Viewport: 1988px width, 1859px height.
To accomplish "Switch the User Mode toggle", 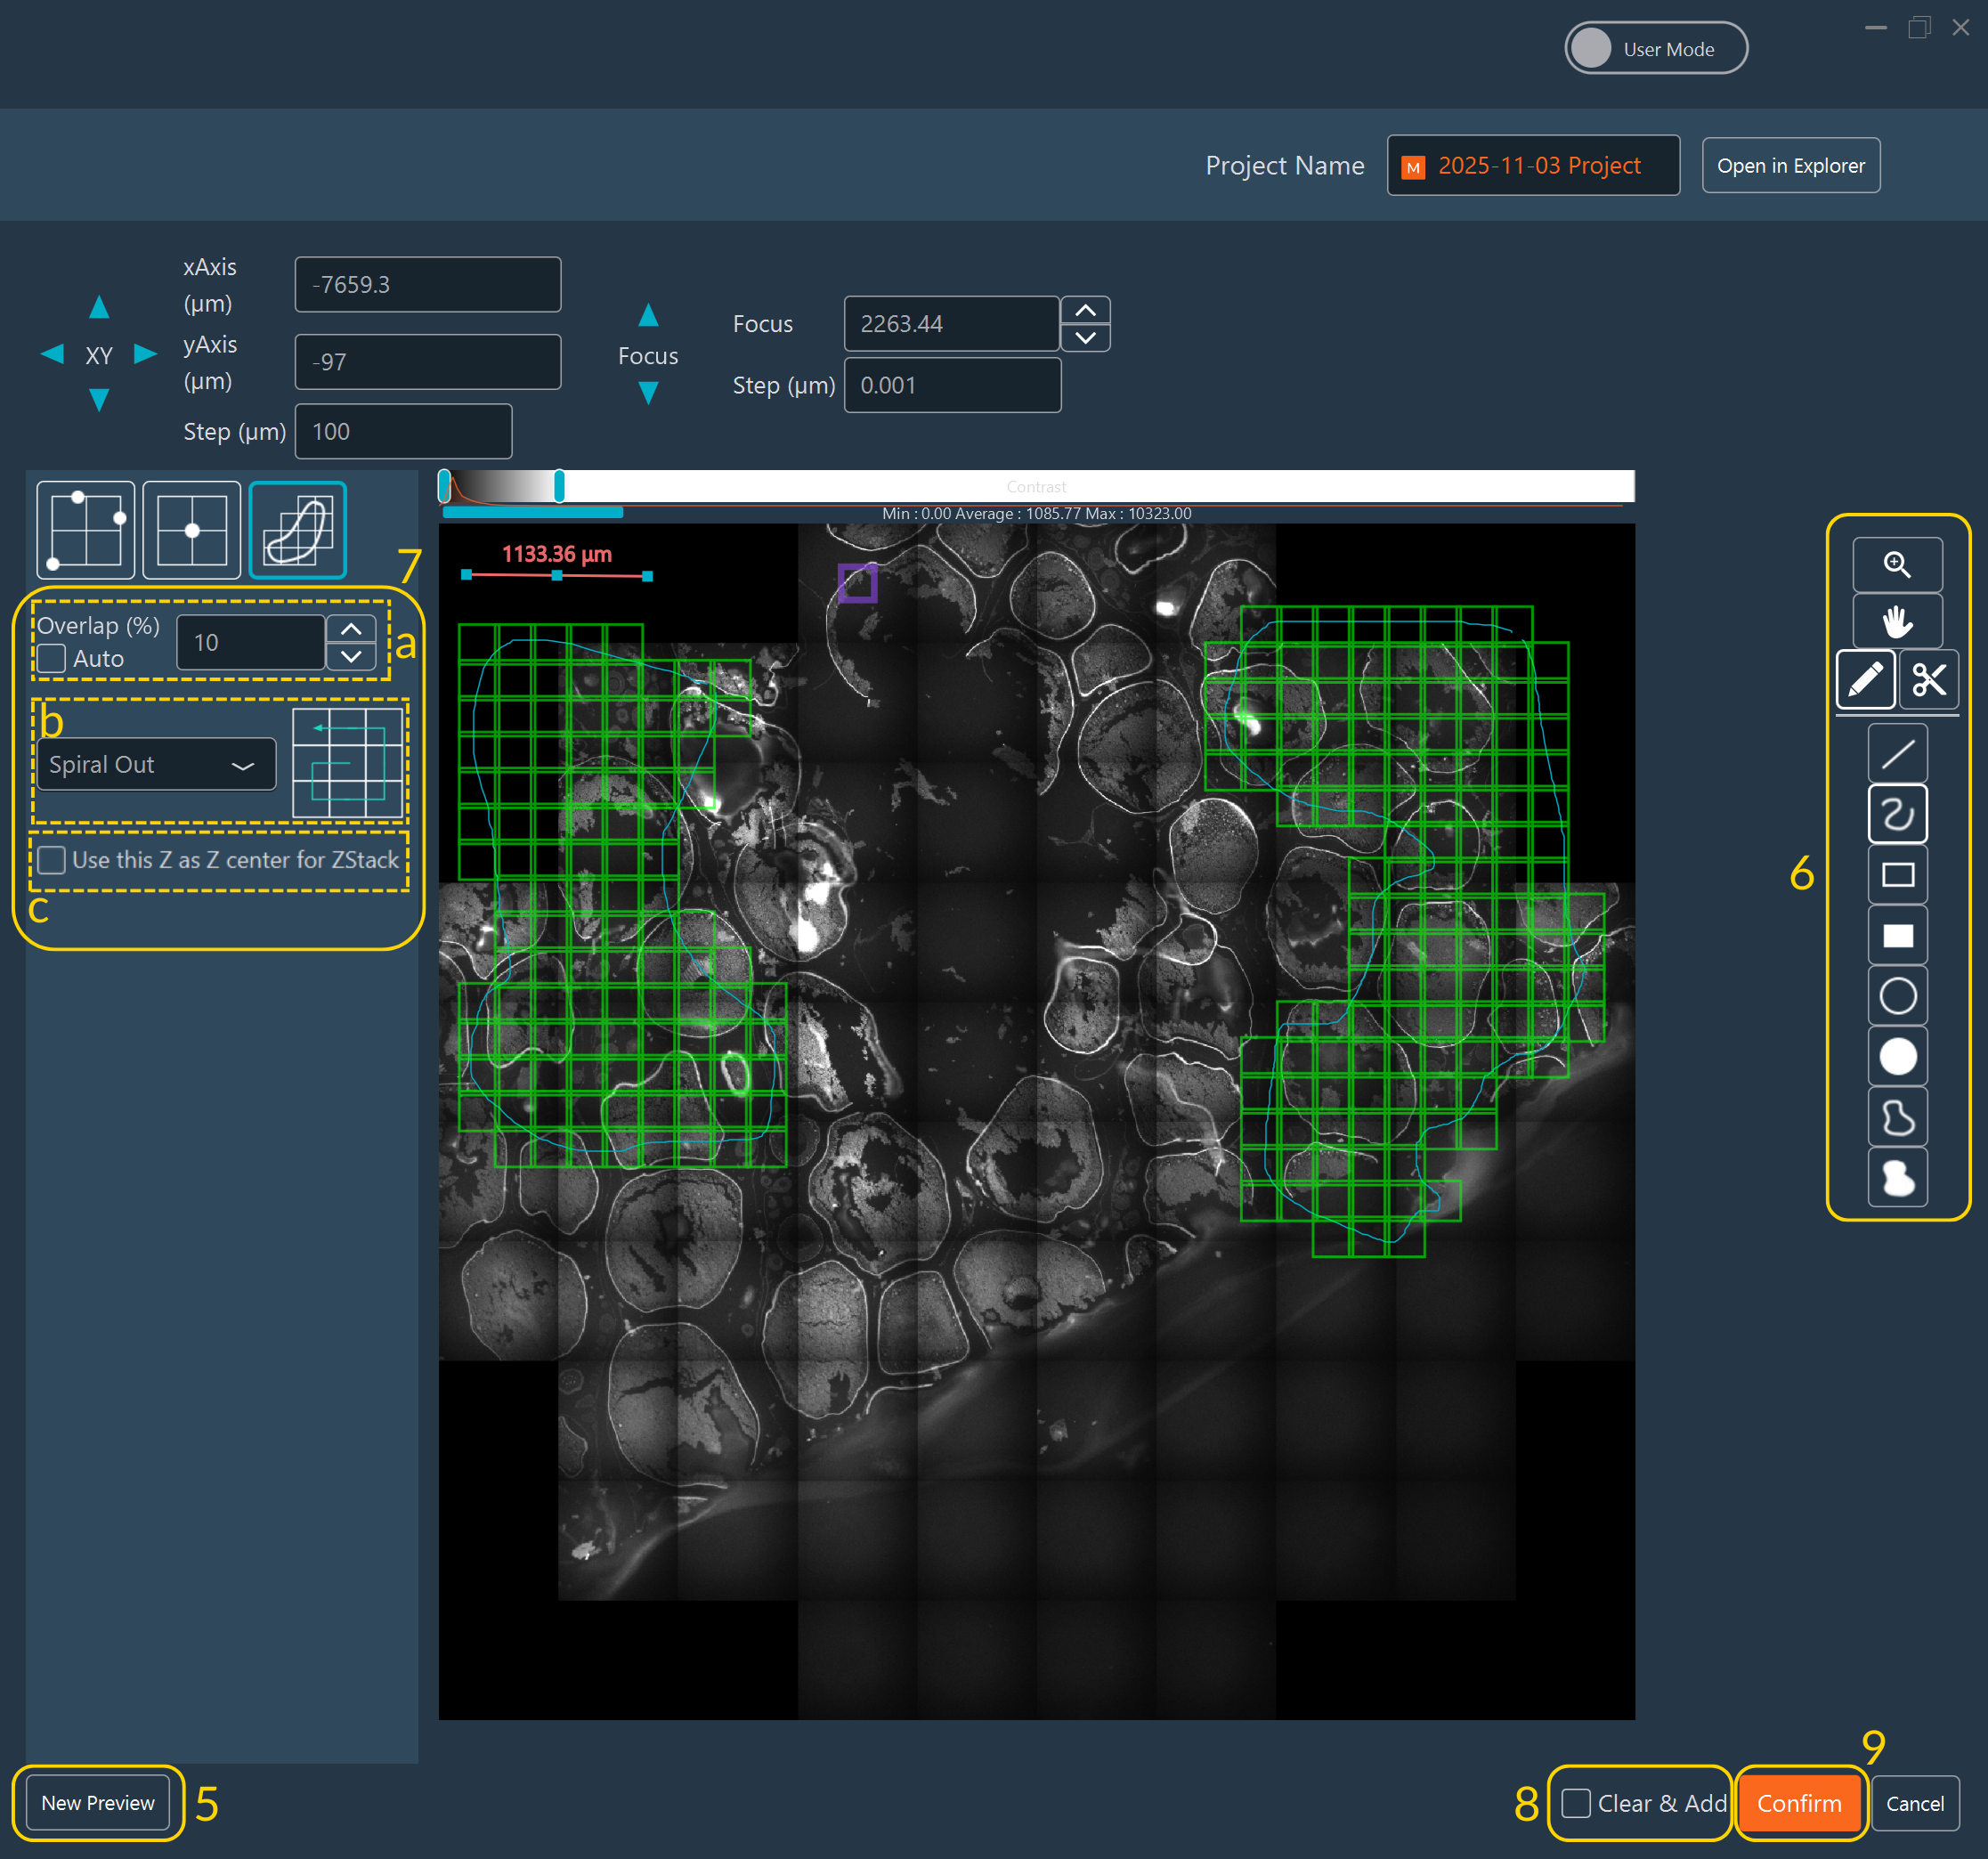I will click(x=1655, y=48).
